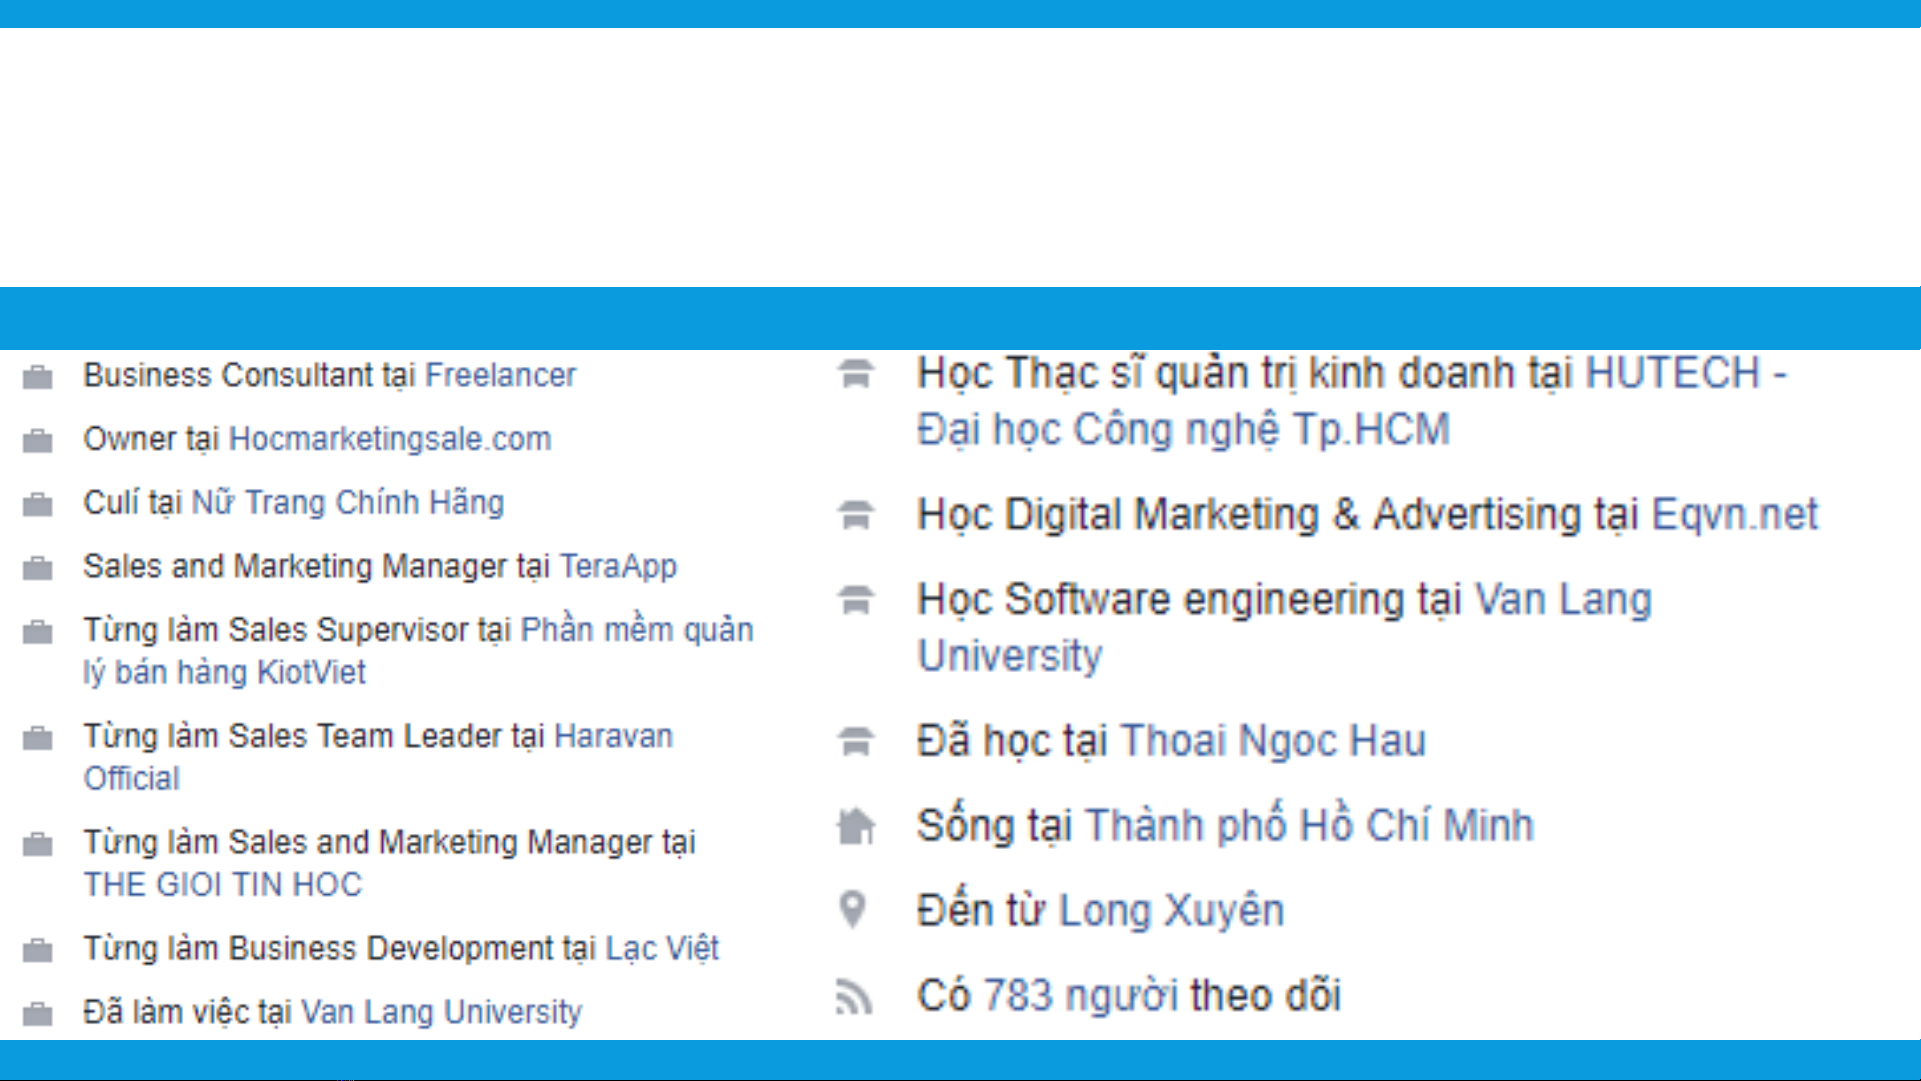Open Van Lang University link under Software engineering
This screenshot has width=1921, height=1081.
click(x=1284, y=627)
